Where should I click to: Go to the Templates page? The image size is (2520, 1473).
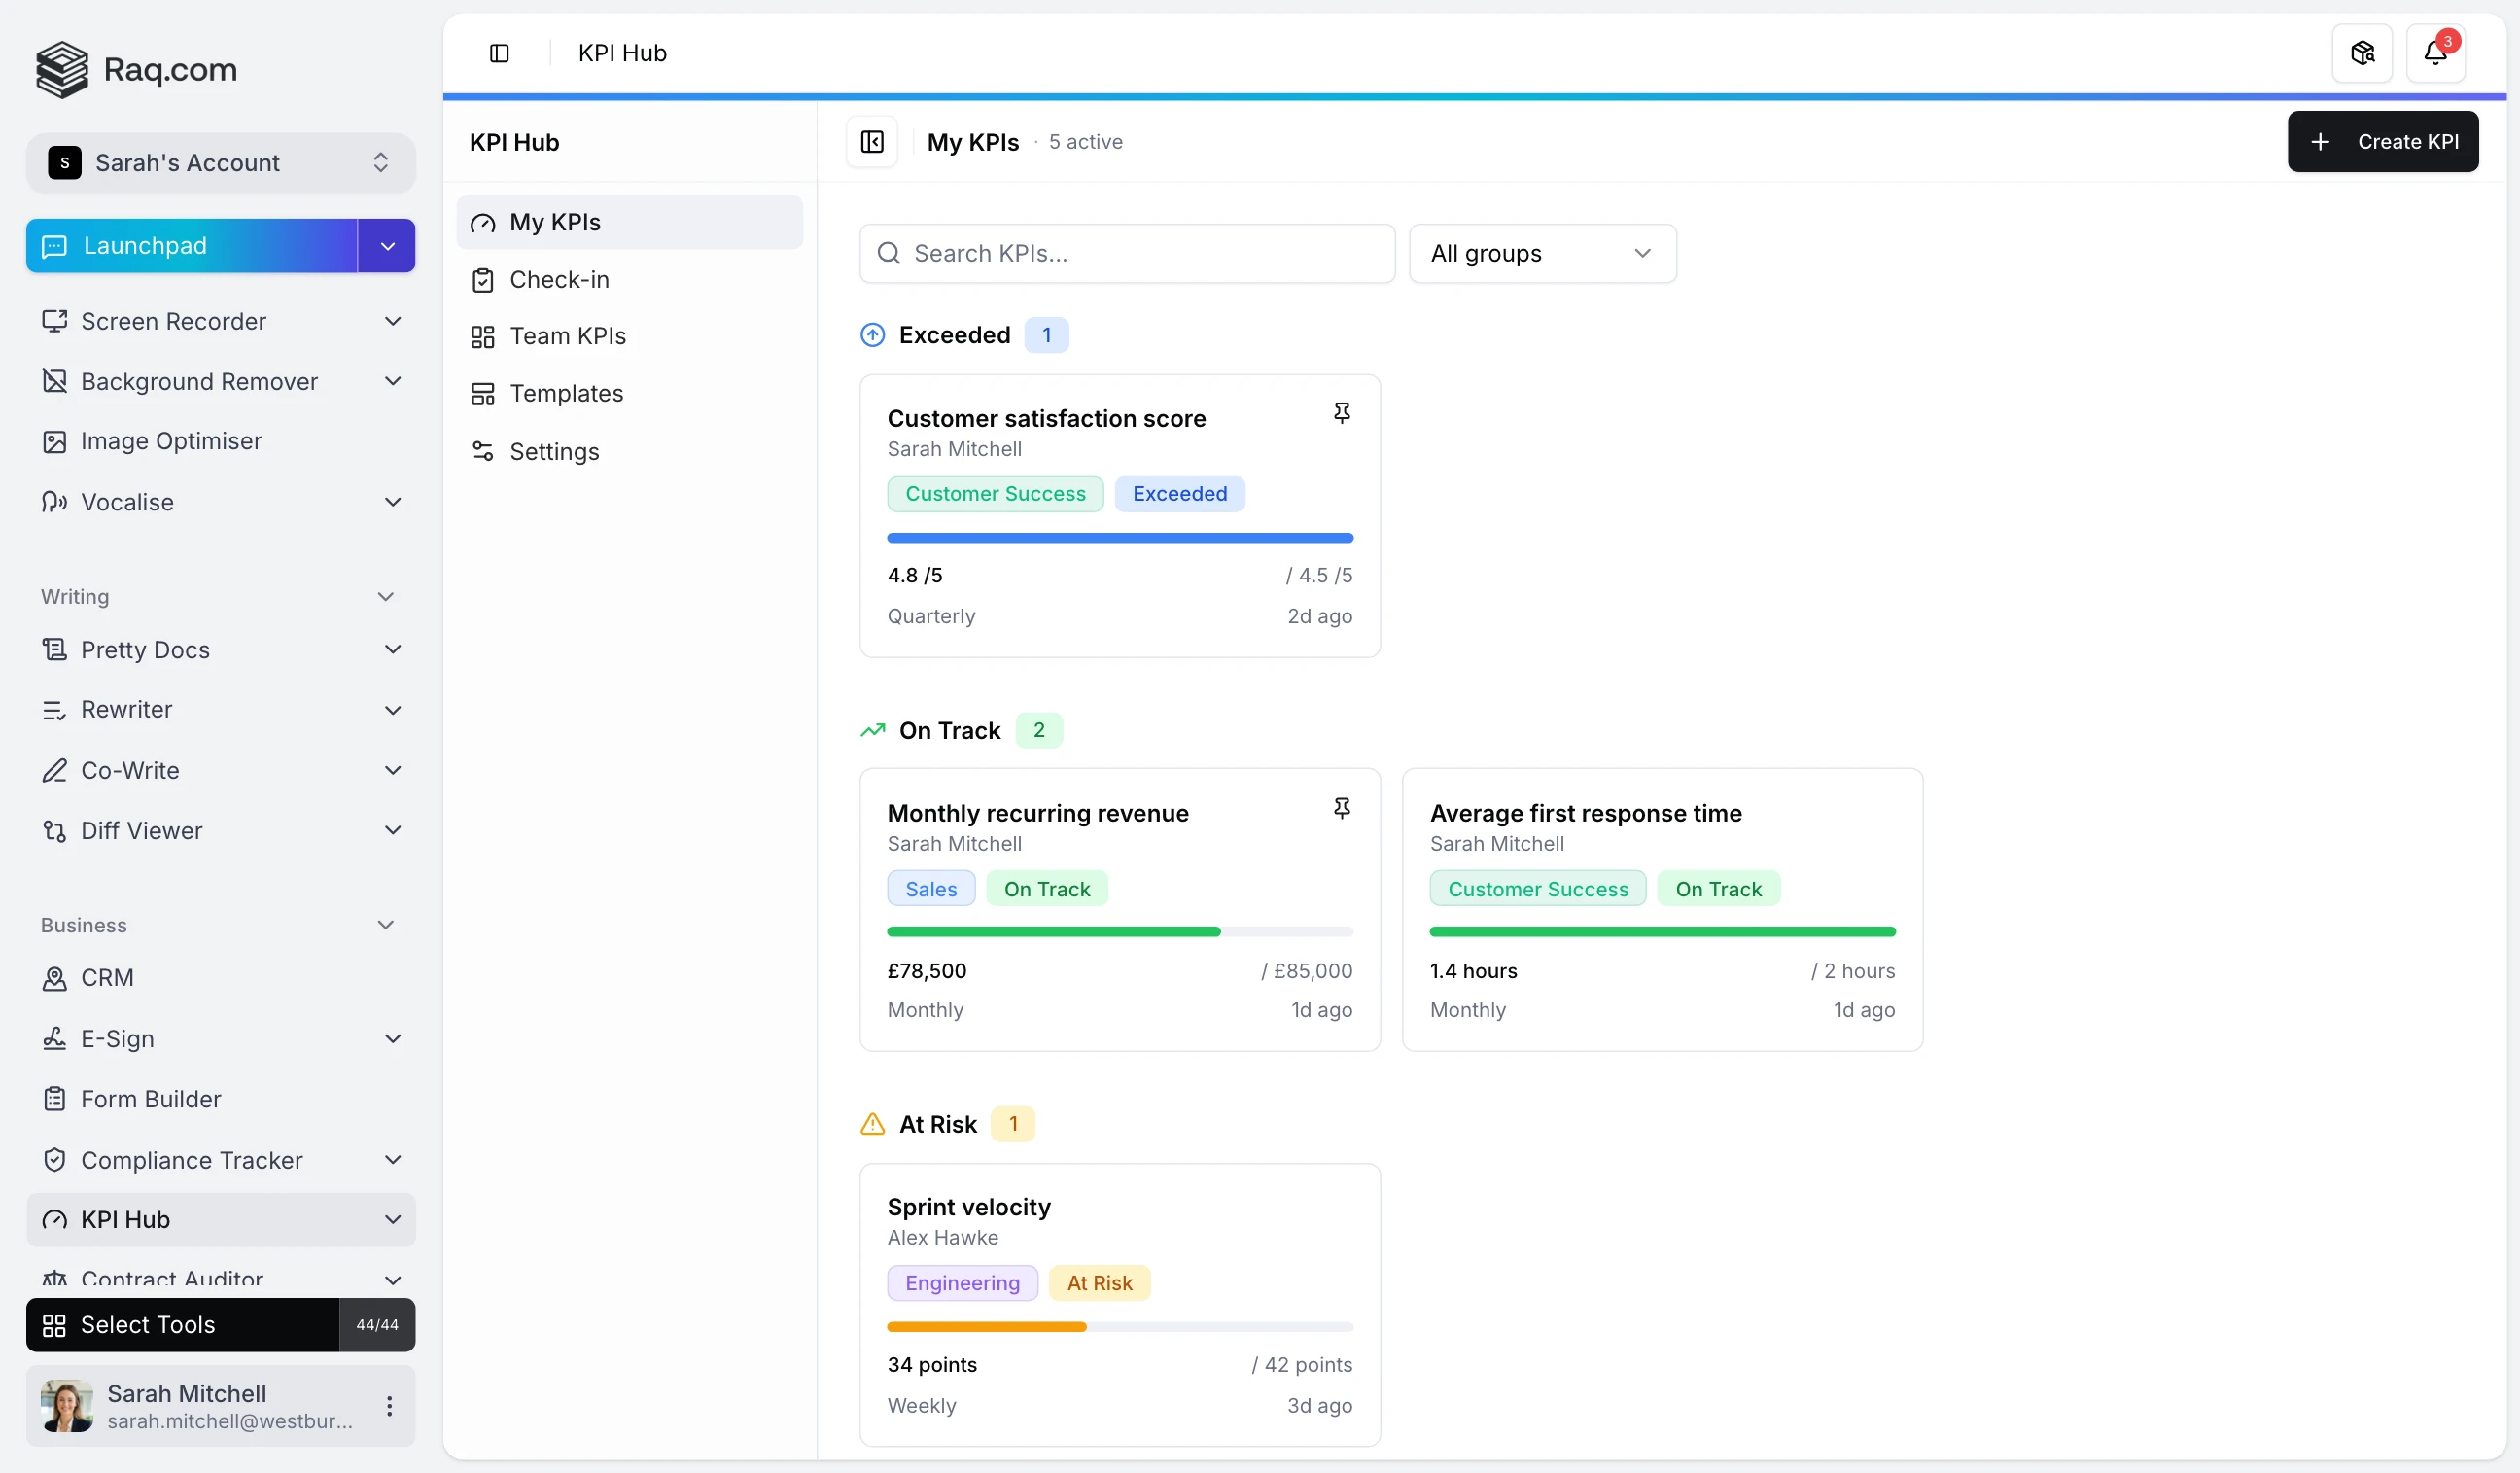pos(566,393)
